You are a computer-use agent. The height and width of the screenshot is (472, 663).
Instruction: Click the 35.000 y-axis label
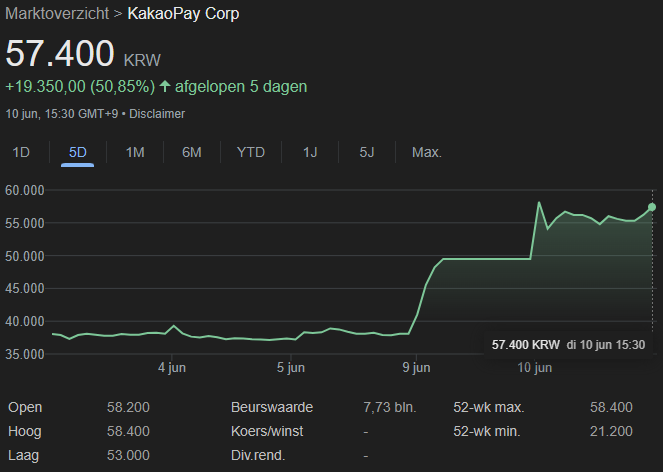tap(25, 354)
